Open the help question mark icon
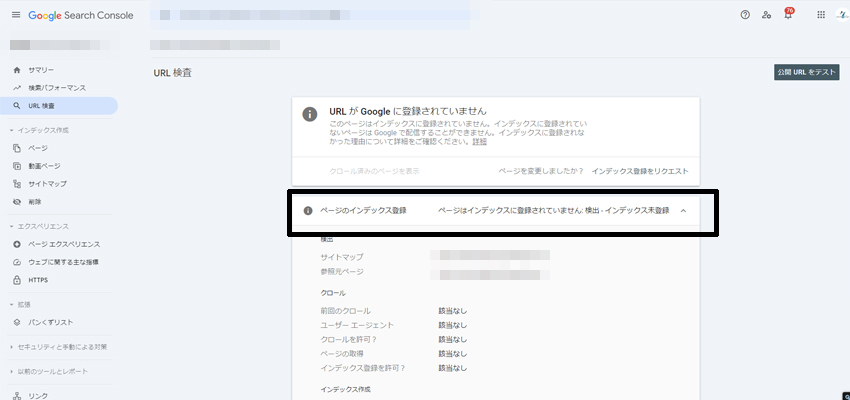850x400 pixels. click(745, 15)
